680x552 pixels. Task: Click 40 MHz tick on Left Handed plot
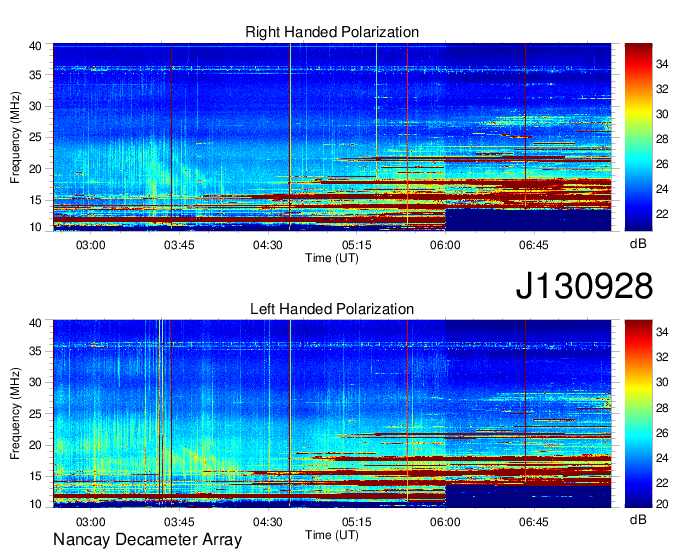pos(36,323)
